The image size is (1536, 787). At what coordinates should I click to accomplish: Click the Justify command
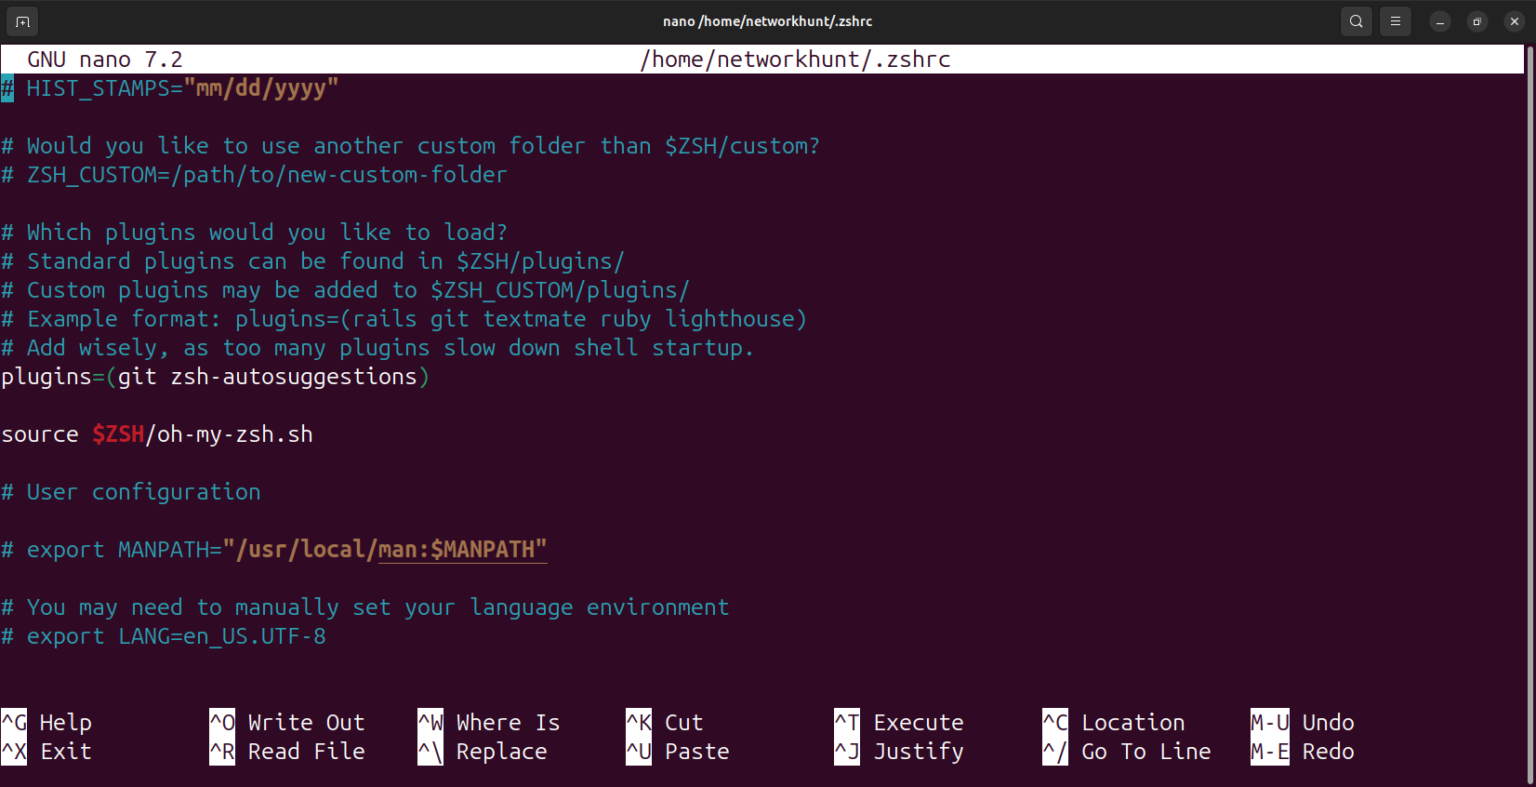[x=845, y=751]
